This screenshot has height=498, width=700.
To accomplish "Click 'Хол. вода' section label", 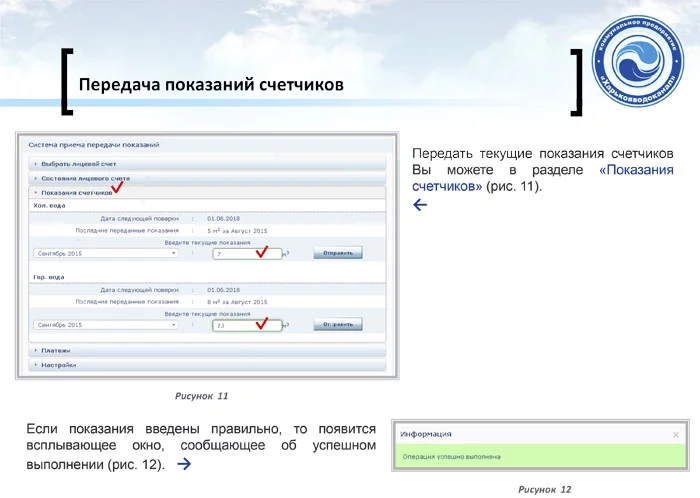I will (x=49, y=205).
